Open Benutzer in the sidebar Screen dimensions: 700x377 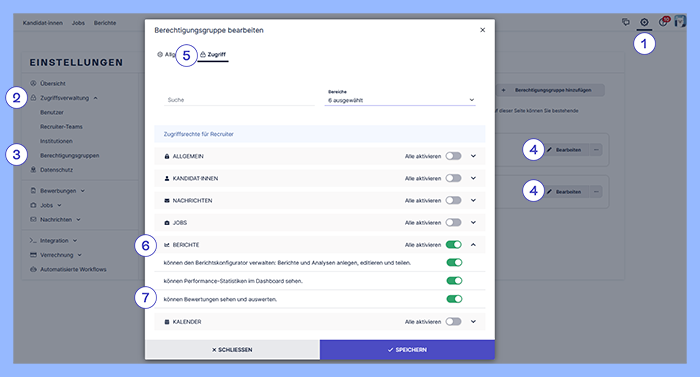(x=52, y=112)
